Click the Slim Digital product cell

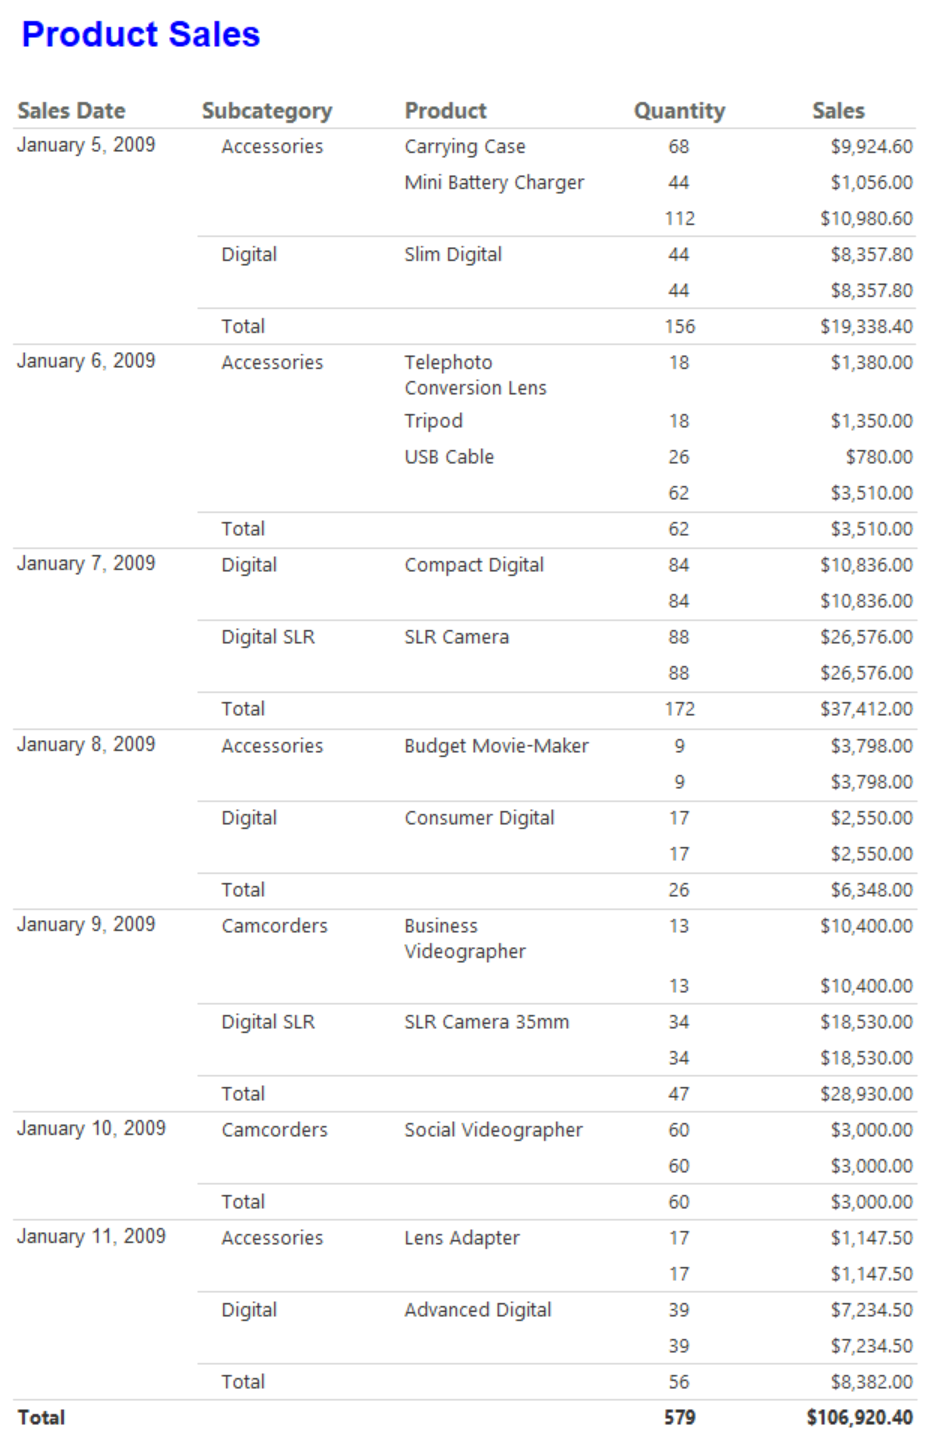(x=453, y=255)
